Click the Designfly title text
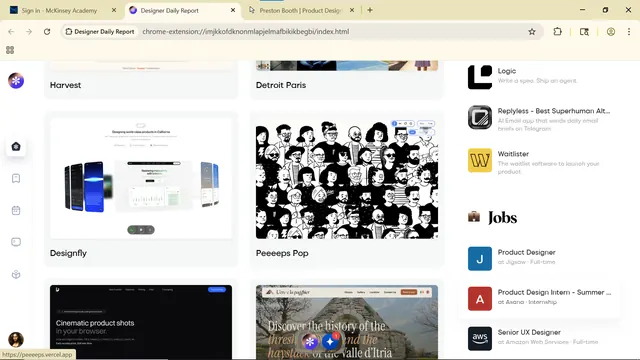640x360 pixels. click(68, 253)
